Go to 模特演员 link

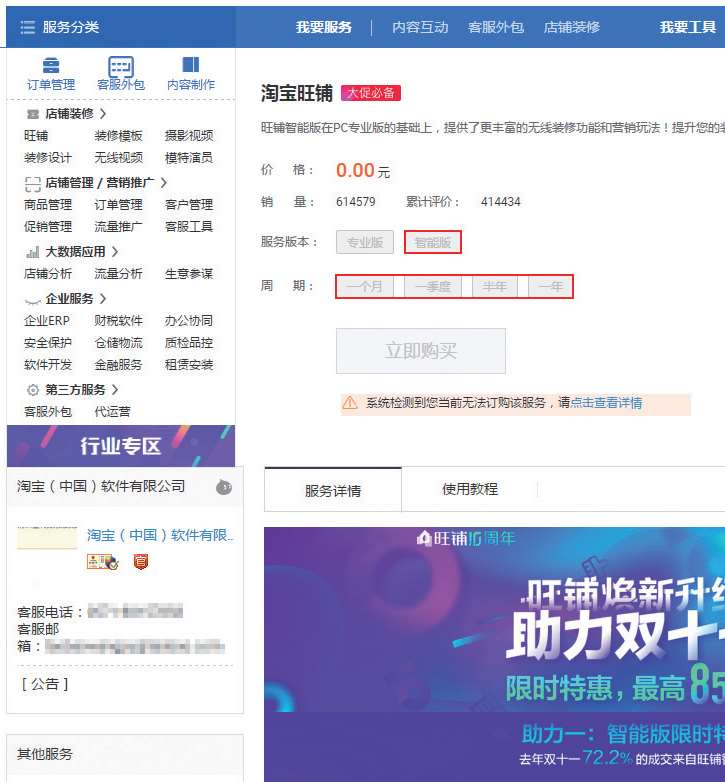pos(189,158)
